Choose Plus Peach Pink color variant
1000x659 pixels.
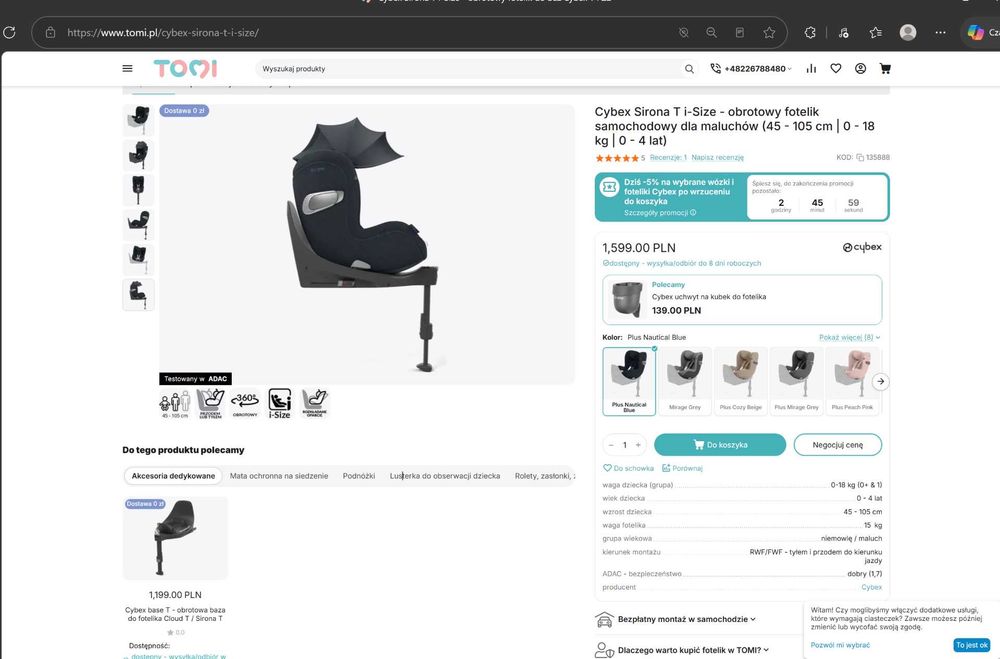pos(852,381)
